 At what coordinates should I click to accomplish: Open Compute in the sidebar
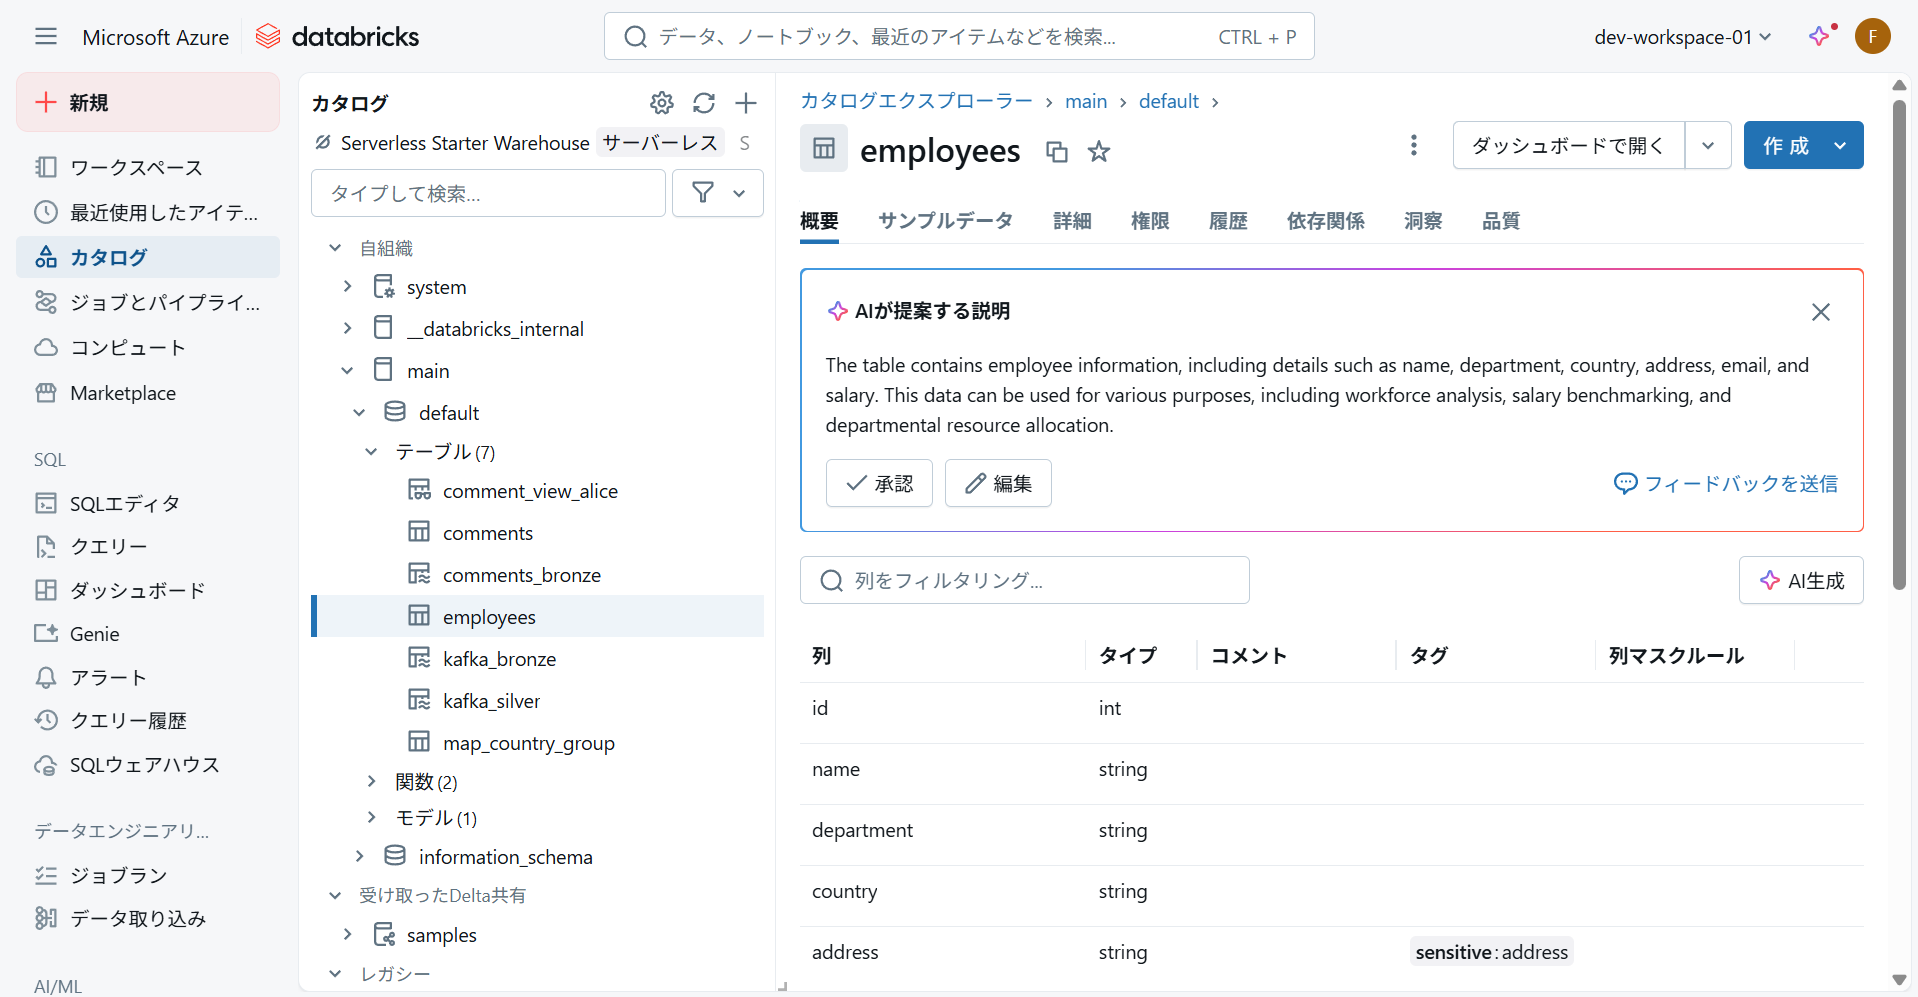148,347
